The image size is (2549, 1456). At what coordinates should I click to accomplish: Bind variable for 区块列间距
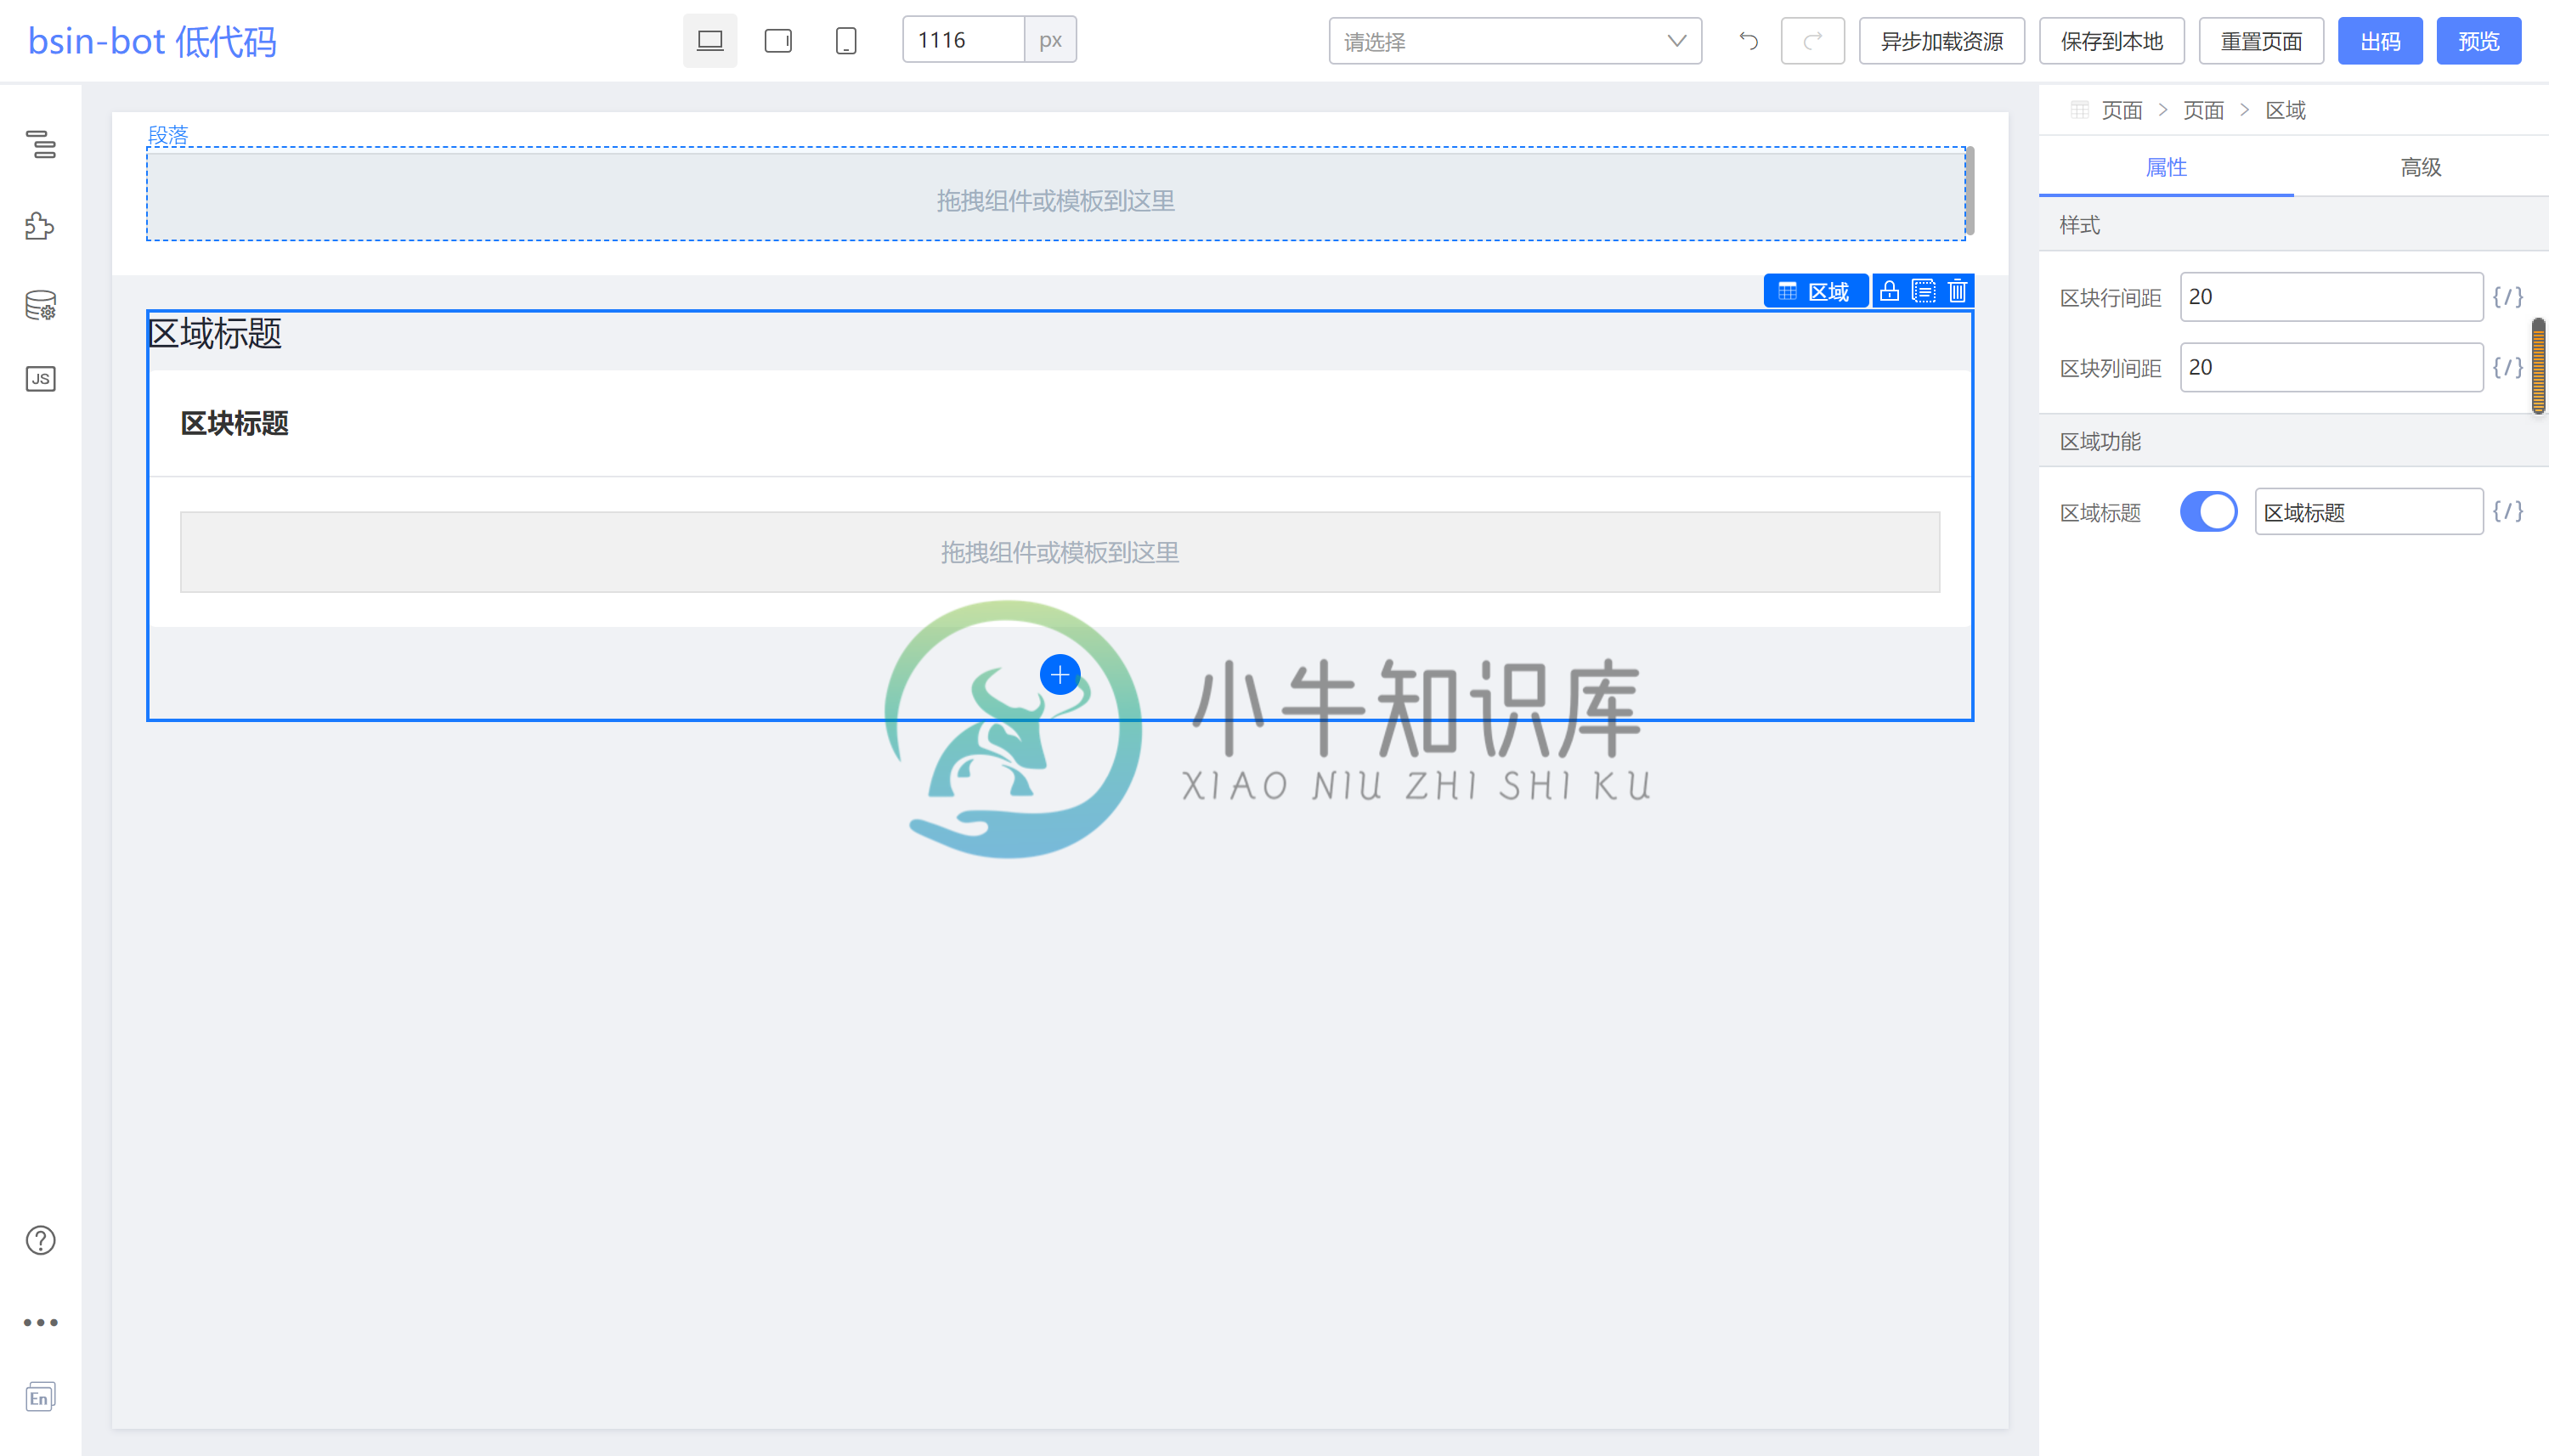(x=2508, y=367)
